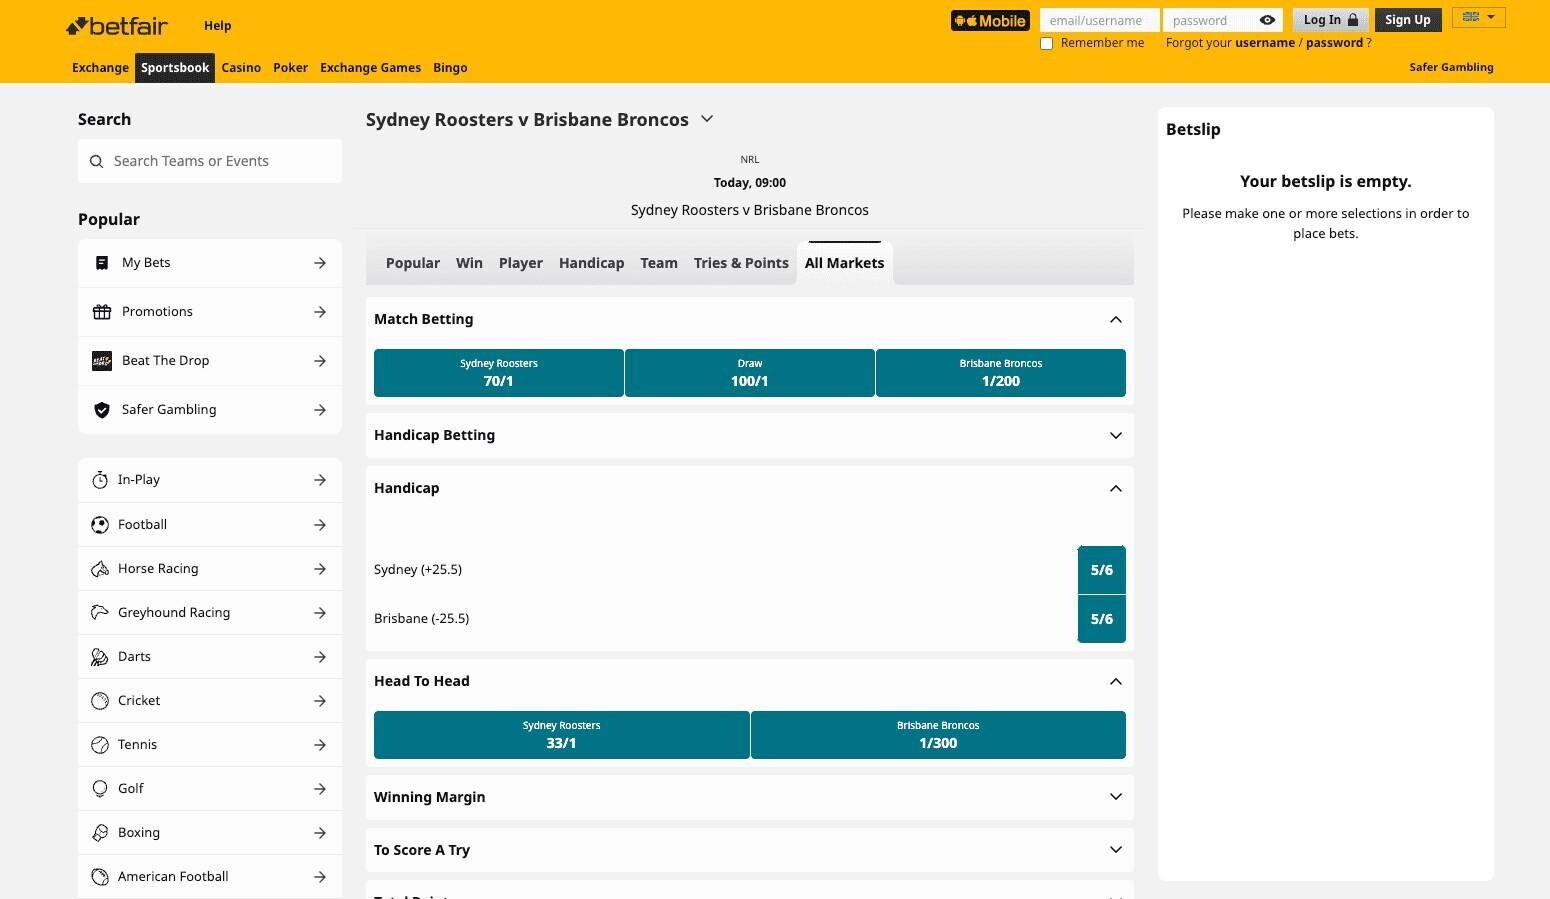Select Brisbane Broncos 1/300 head to head
Viewport: 1550px width, 899px height.
click(938, 735)
